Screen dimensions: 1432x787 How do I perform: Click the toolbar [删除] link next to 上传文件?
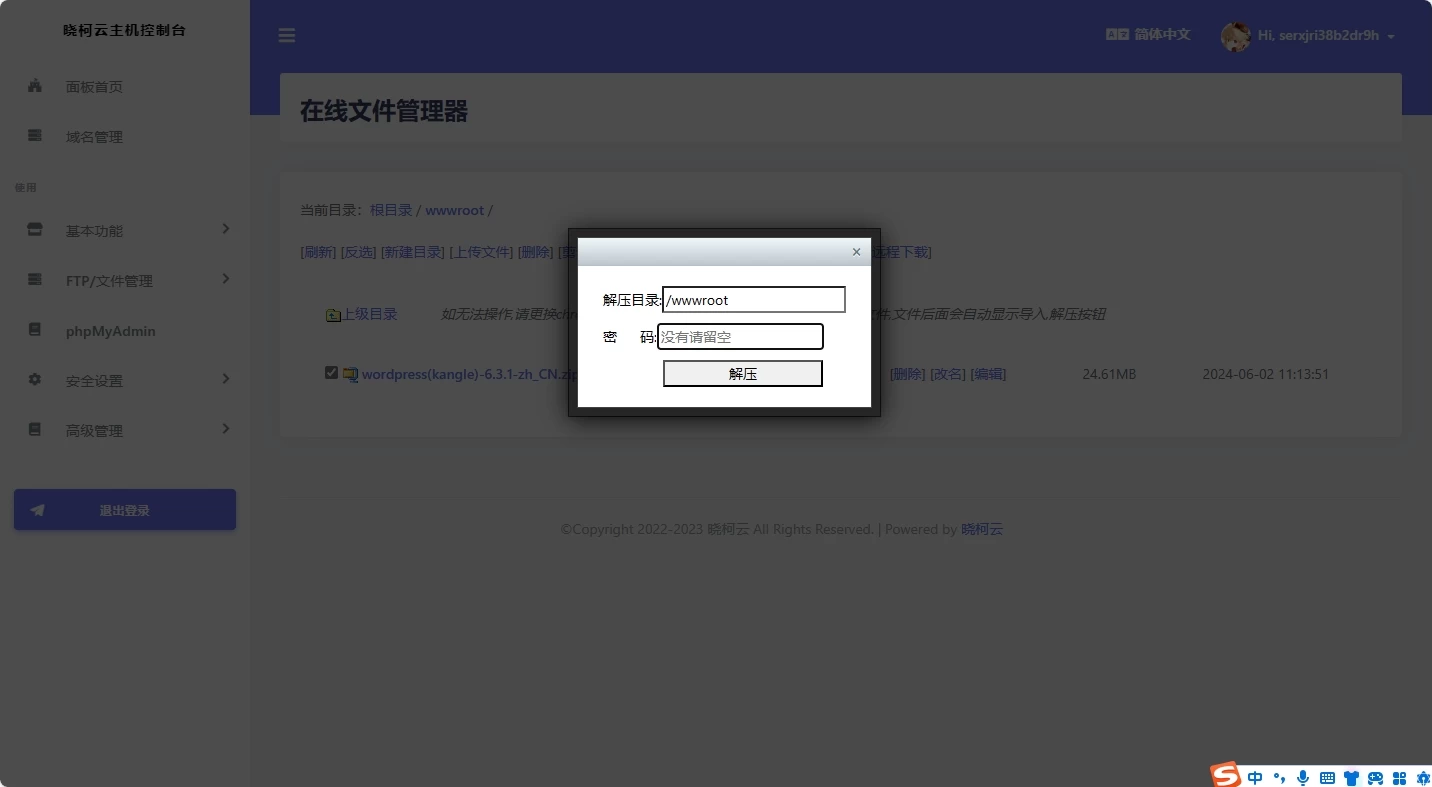point(535,252)
